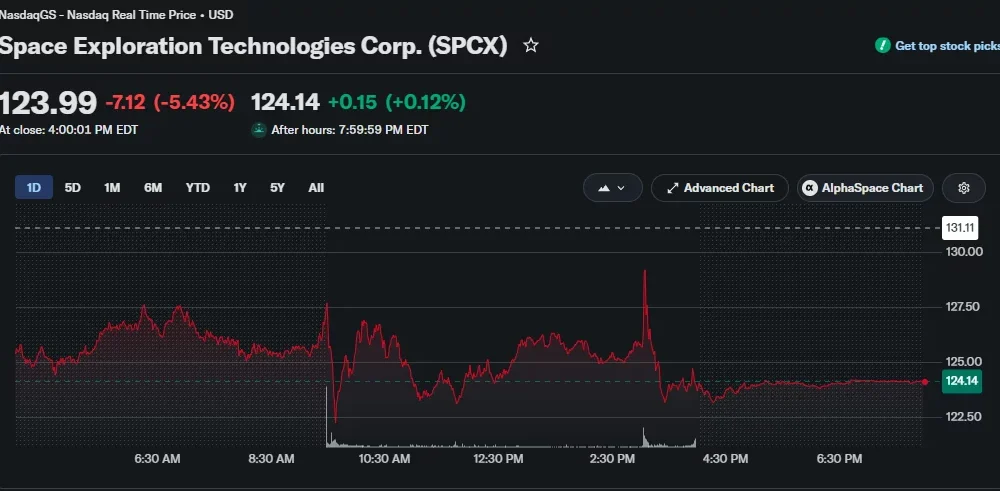Open chart settings gear icon
The width and height of the screenshot is (1000, 491).
(964, 188)
